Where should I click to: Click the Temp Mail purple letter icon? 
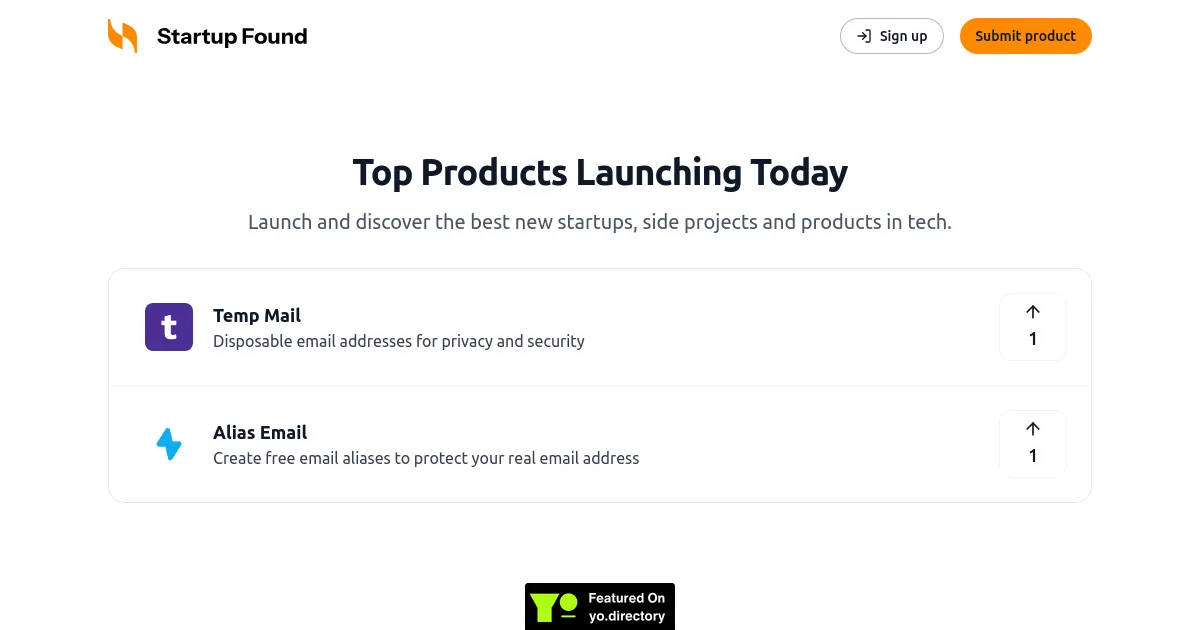[x=169, y=327]
